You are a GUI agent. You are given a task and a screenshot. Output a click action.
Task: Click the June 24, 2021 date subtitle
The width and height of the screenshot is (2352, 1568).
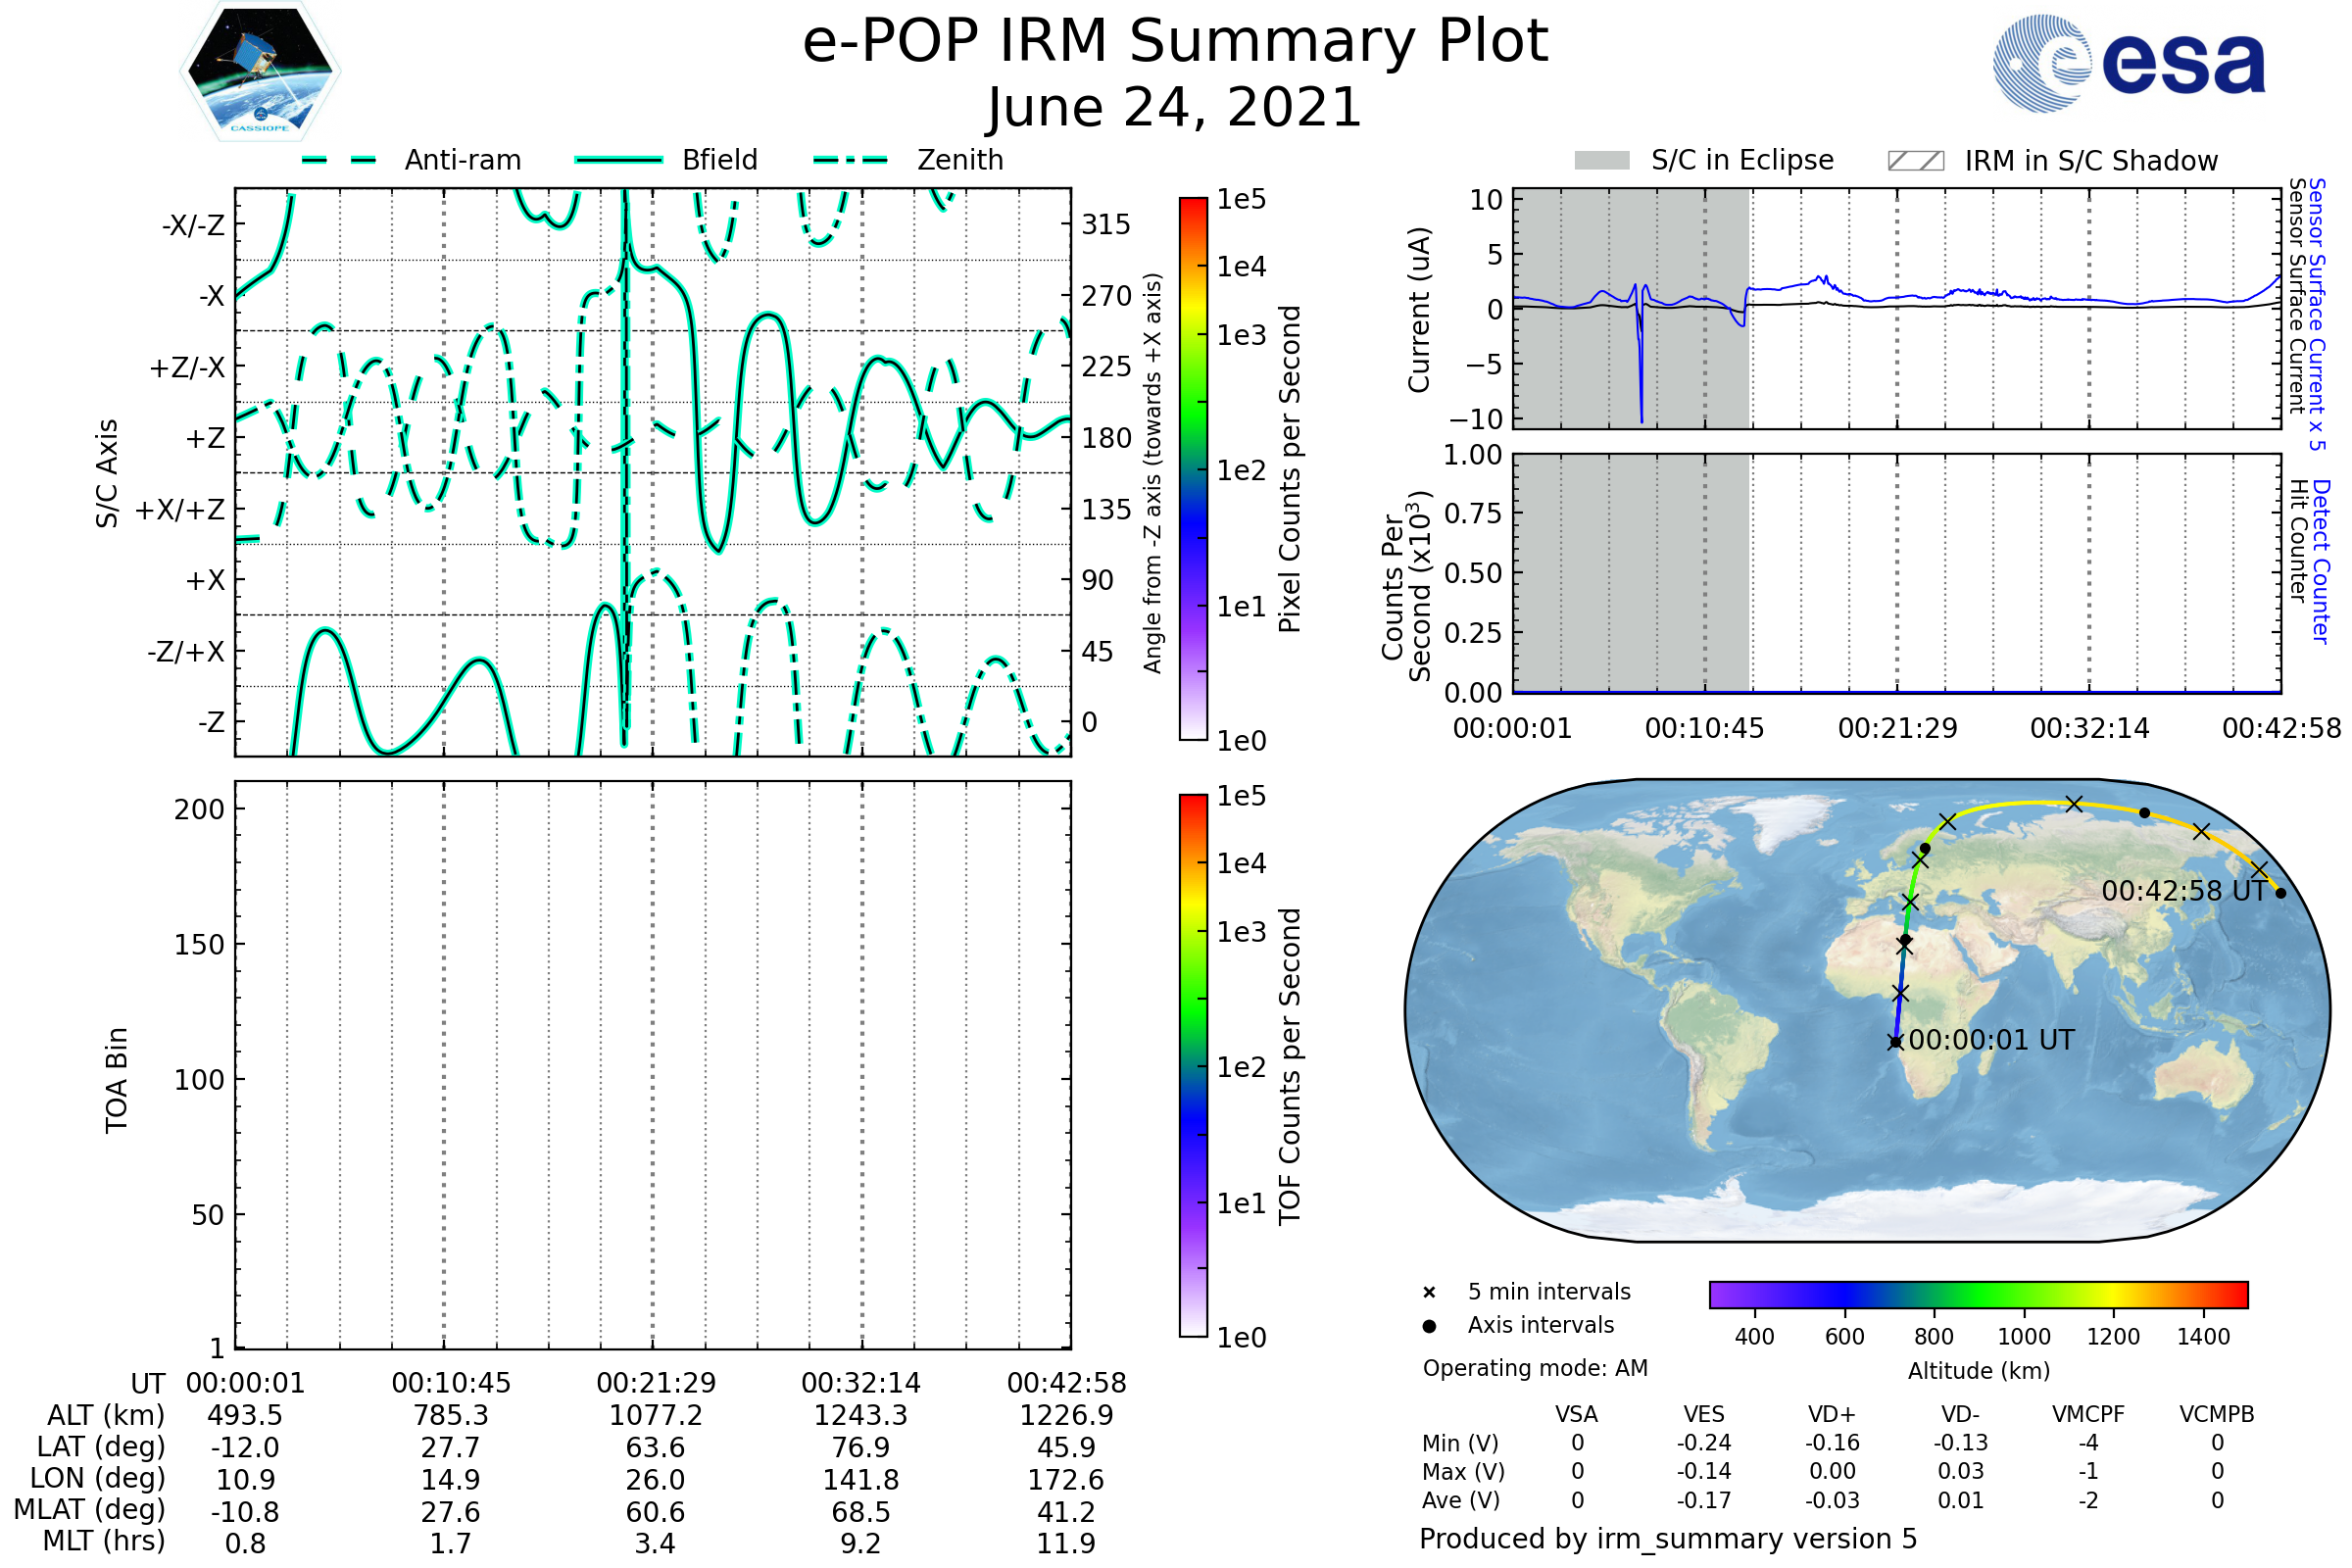click(1175, 108)
